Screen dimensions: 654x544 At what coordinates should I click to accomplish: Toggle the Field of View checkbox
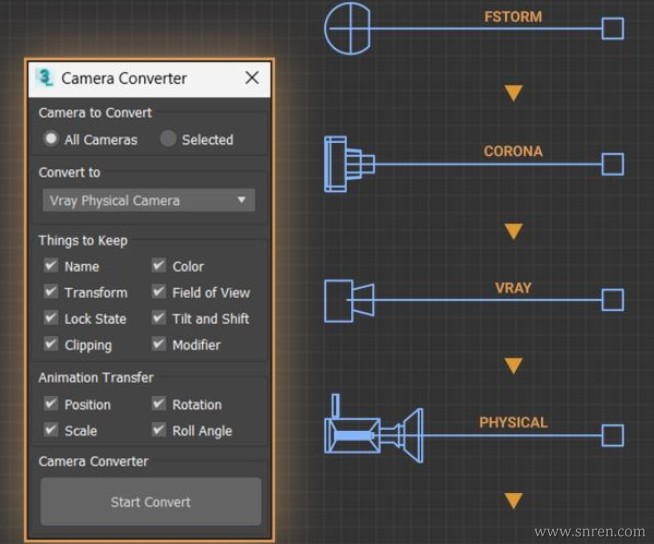(159, 292)
